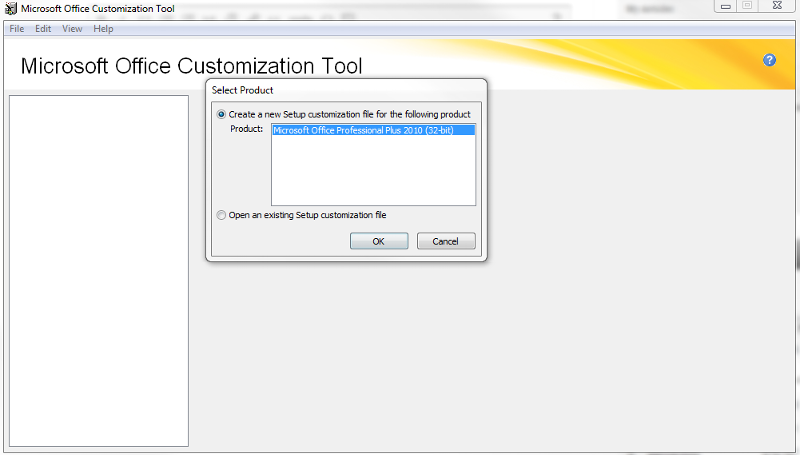Minimize the Office Customization Tool window
Image resolution: width=800 pixels, height=455 pixels.
click(x=726, y=6)
